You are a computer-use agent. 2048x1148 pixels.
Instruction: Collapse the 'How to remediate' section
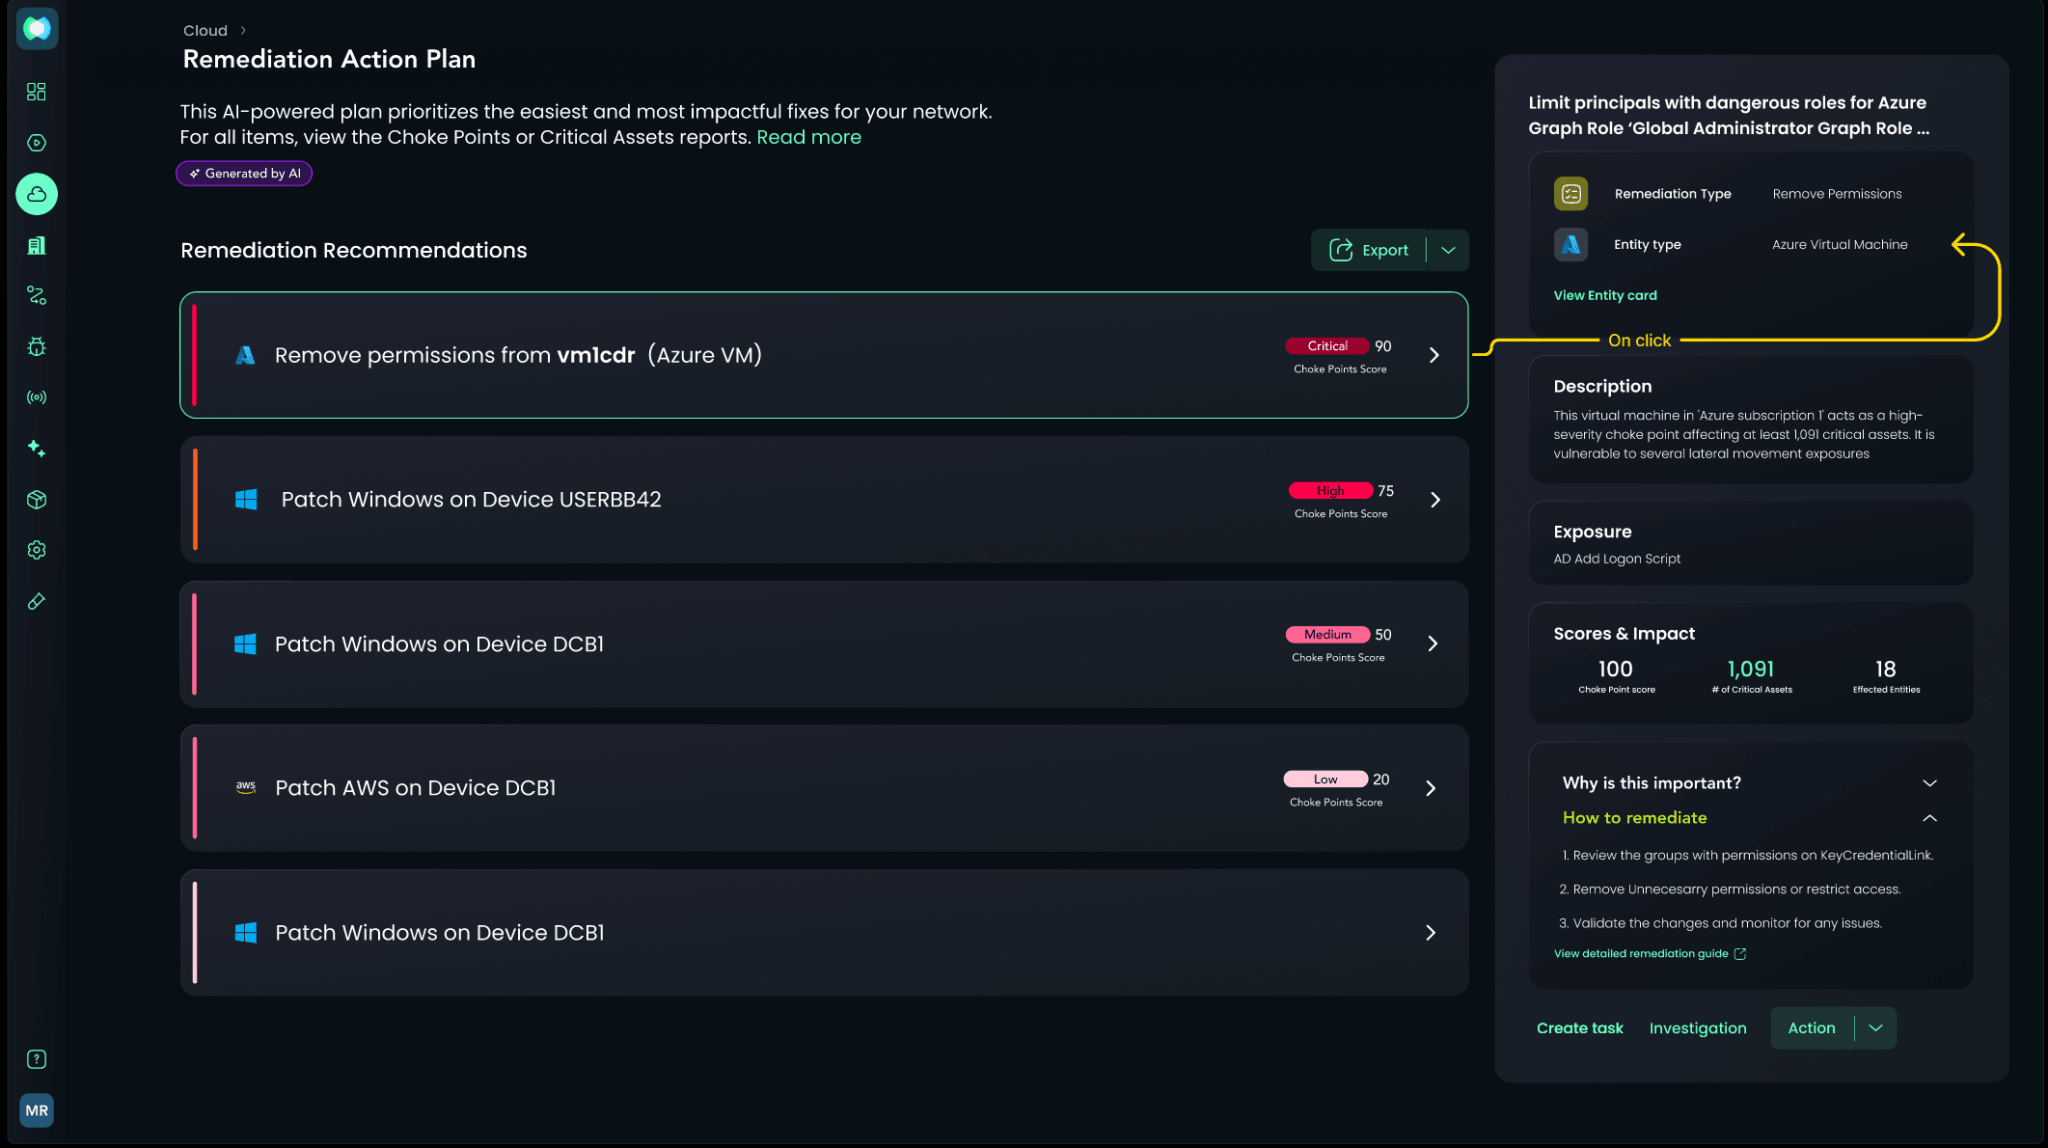click(1930, 818)
